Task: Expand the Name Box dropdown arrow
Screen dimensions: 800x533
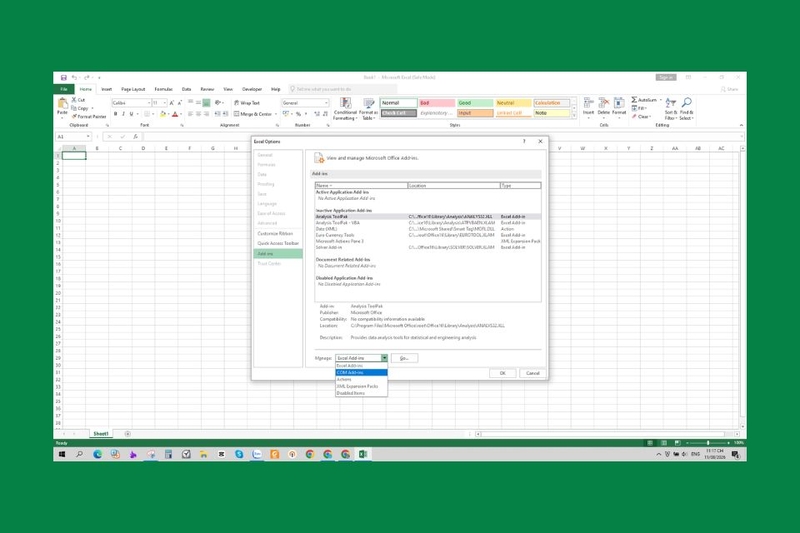Action: pos(88,137)
